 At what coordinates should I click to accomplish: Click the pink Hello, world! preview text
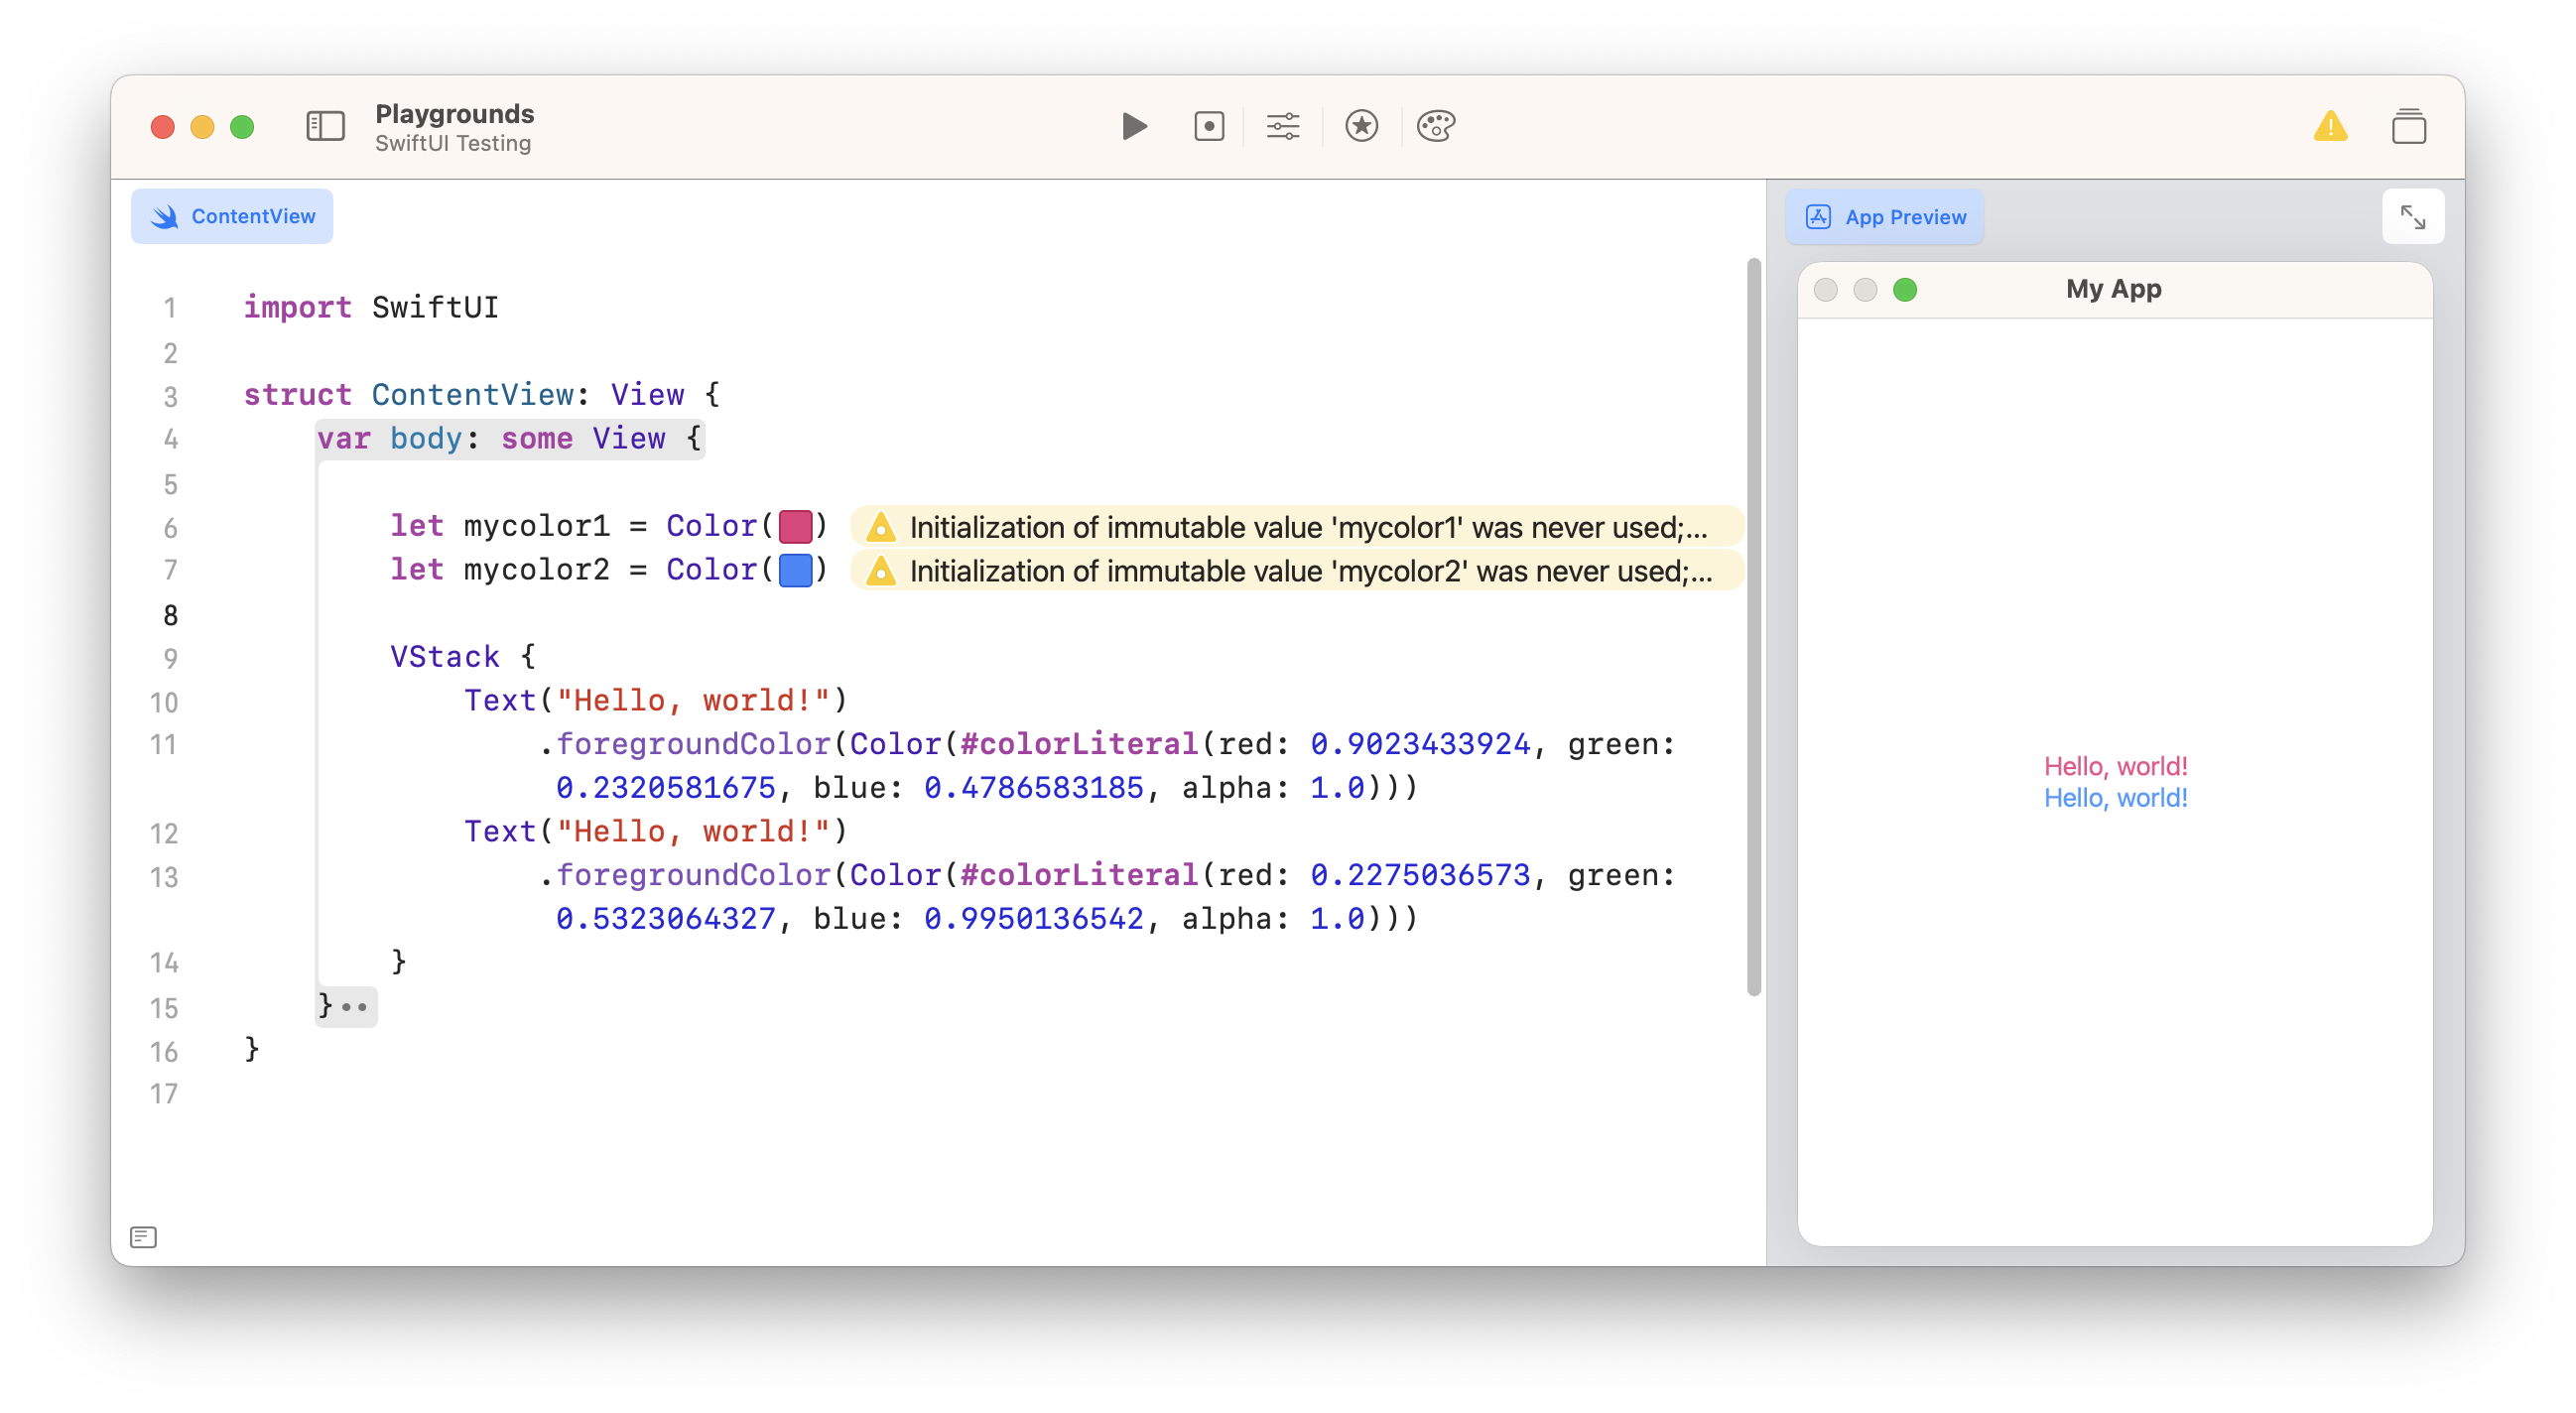(2115, 766)
